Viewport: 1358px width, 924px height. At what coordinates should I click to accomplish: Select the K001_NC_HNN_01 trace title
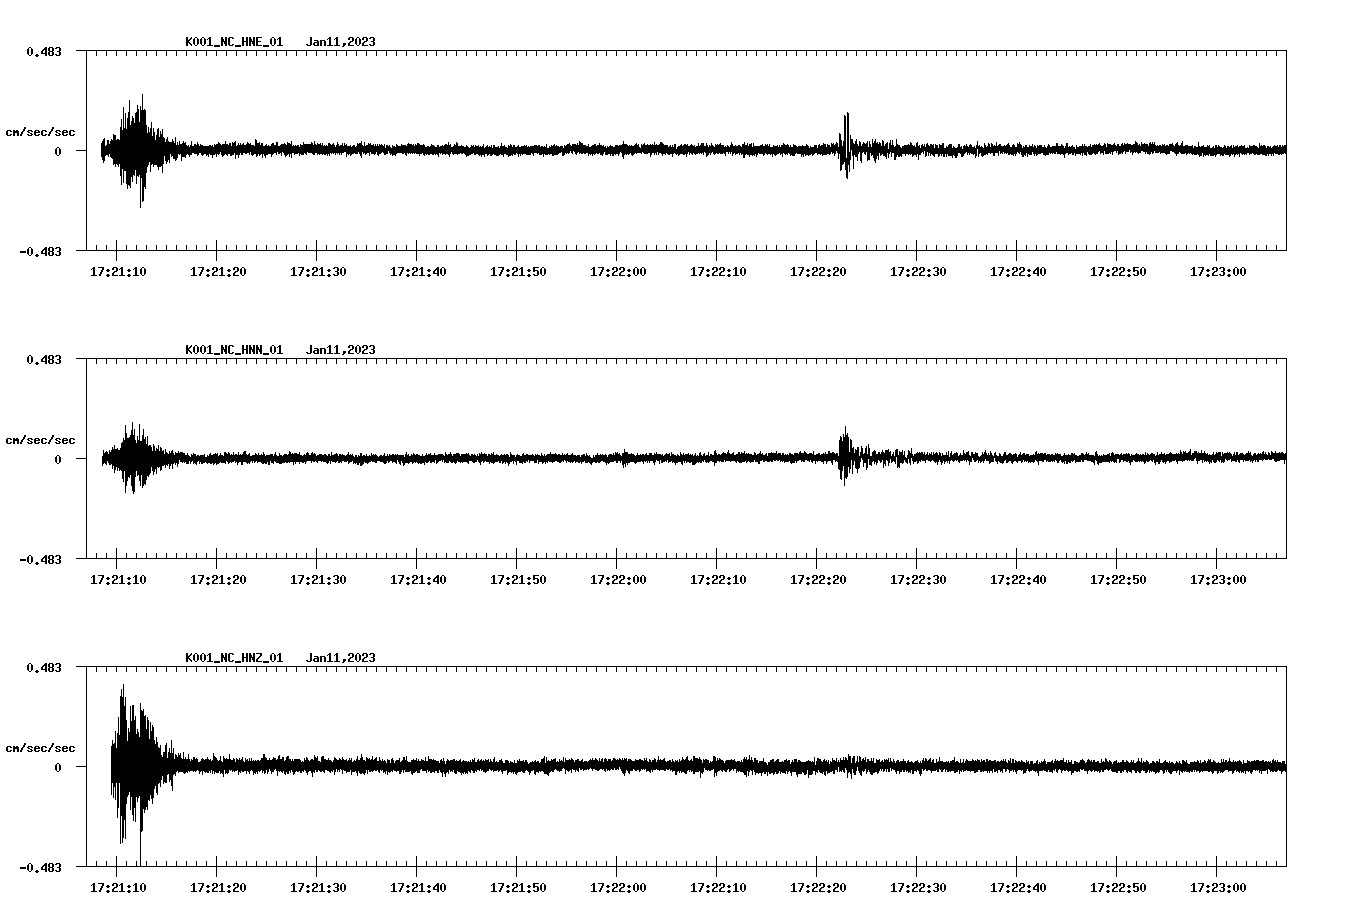click(x=233, y=350)
